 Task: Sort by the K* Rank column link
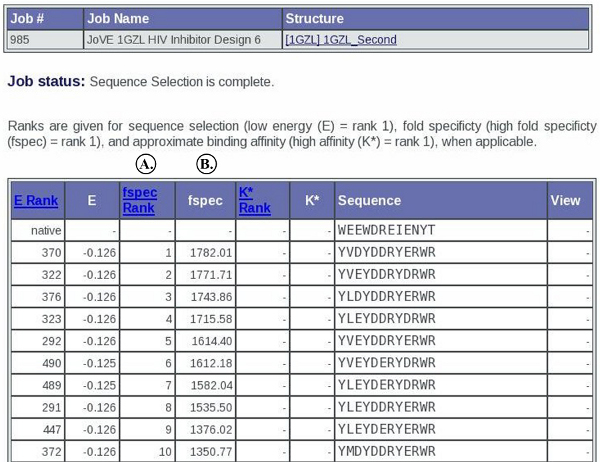254,200
